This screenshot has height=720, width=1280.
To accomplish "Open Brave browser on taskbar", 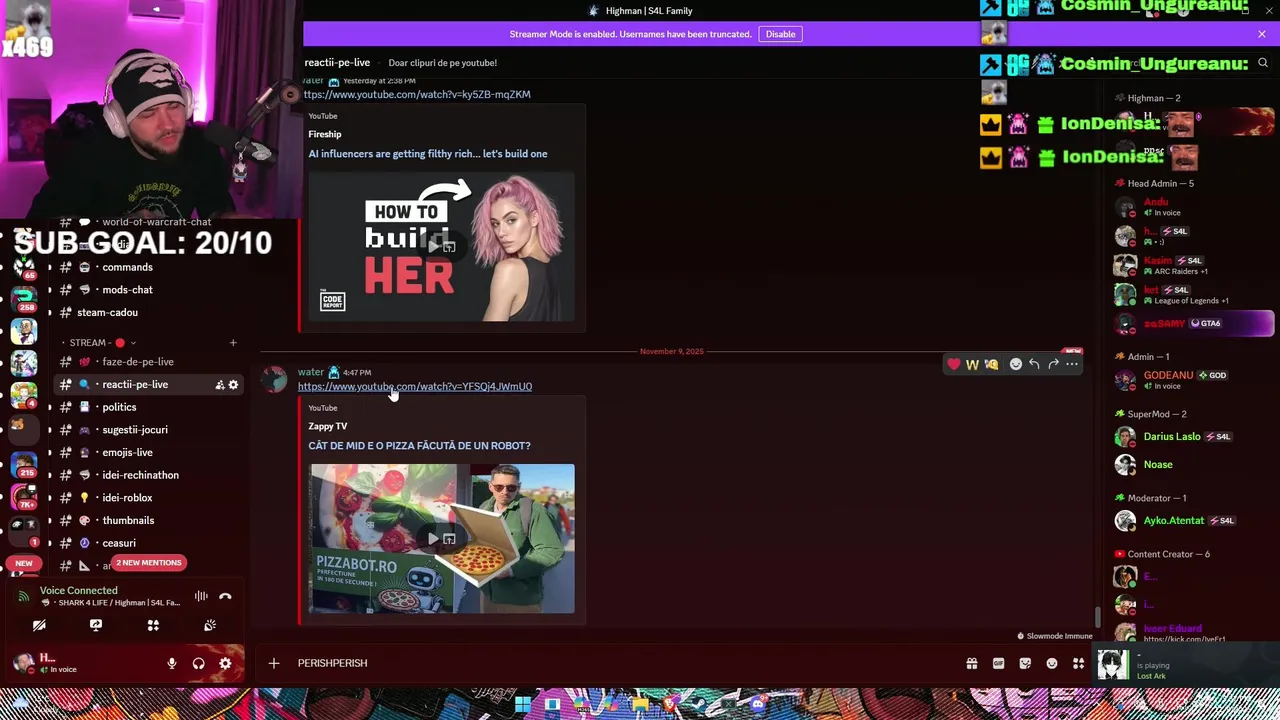I will (669, 704).
